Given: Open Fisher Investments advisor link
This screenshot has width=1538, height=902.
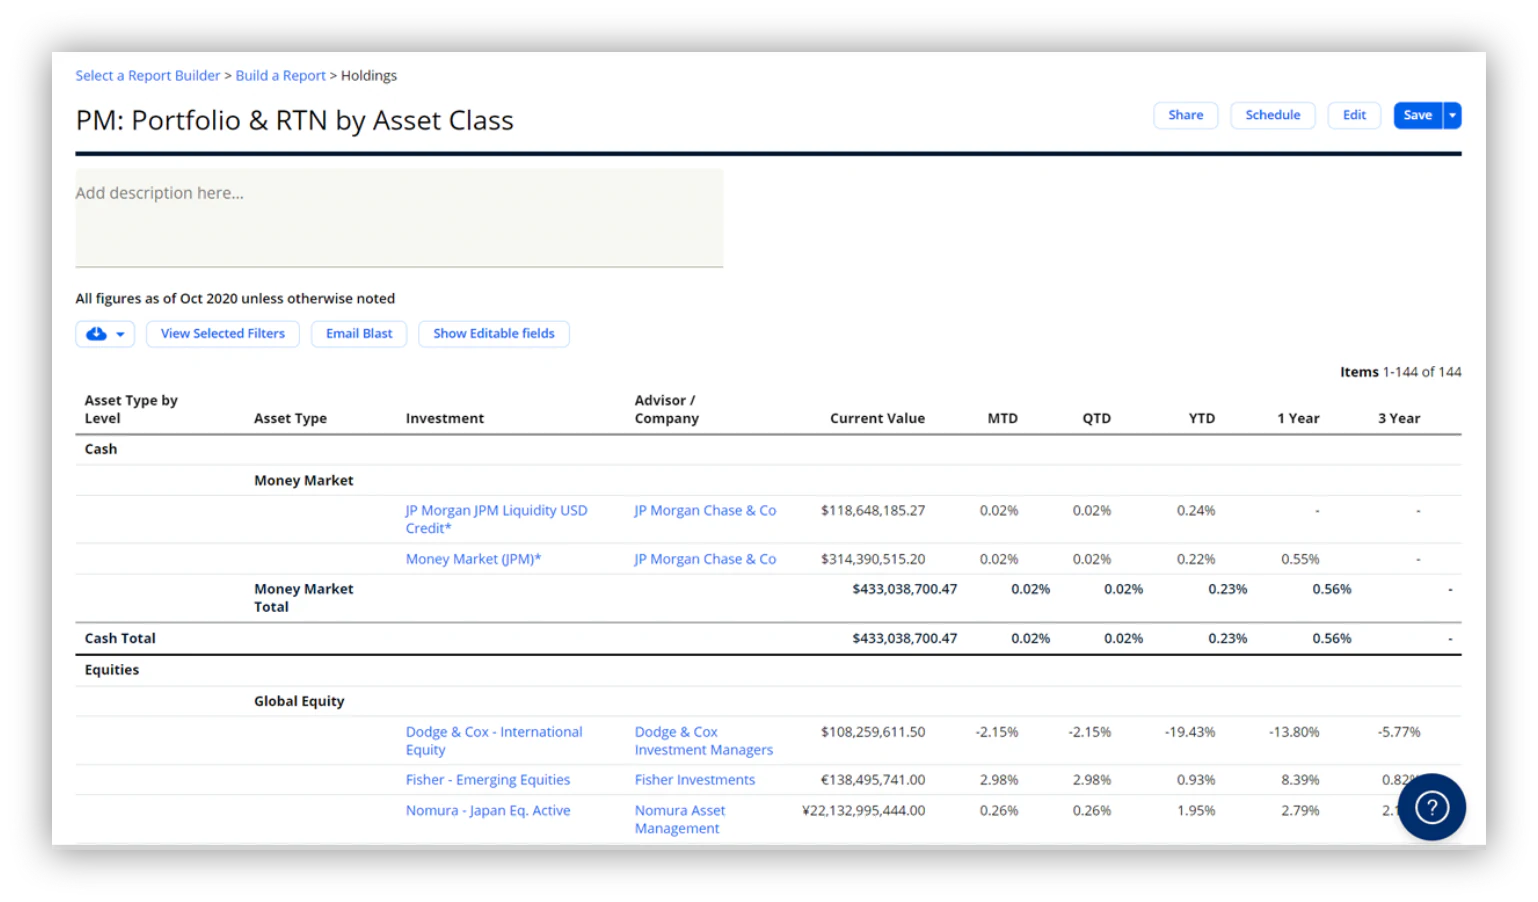Looking at the screenshot, I should 695,780.
